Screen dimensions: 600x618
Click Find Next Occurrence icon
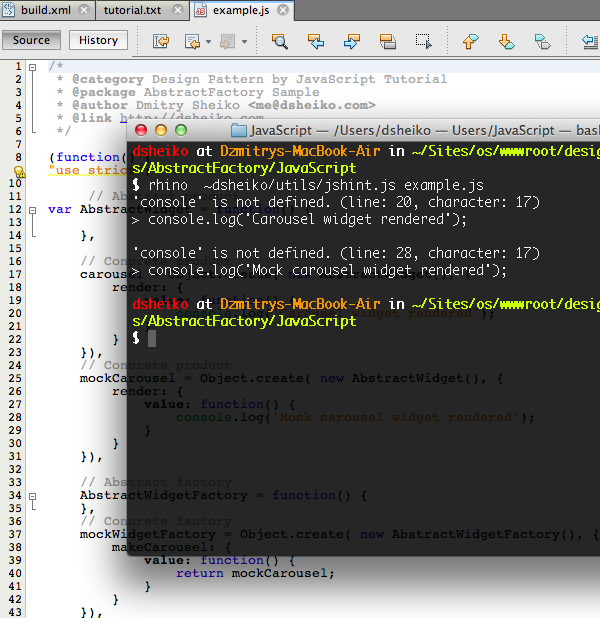[x=352, y=41]
